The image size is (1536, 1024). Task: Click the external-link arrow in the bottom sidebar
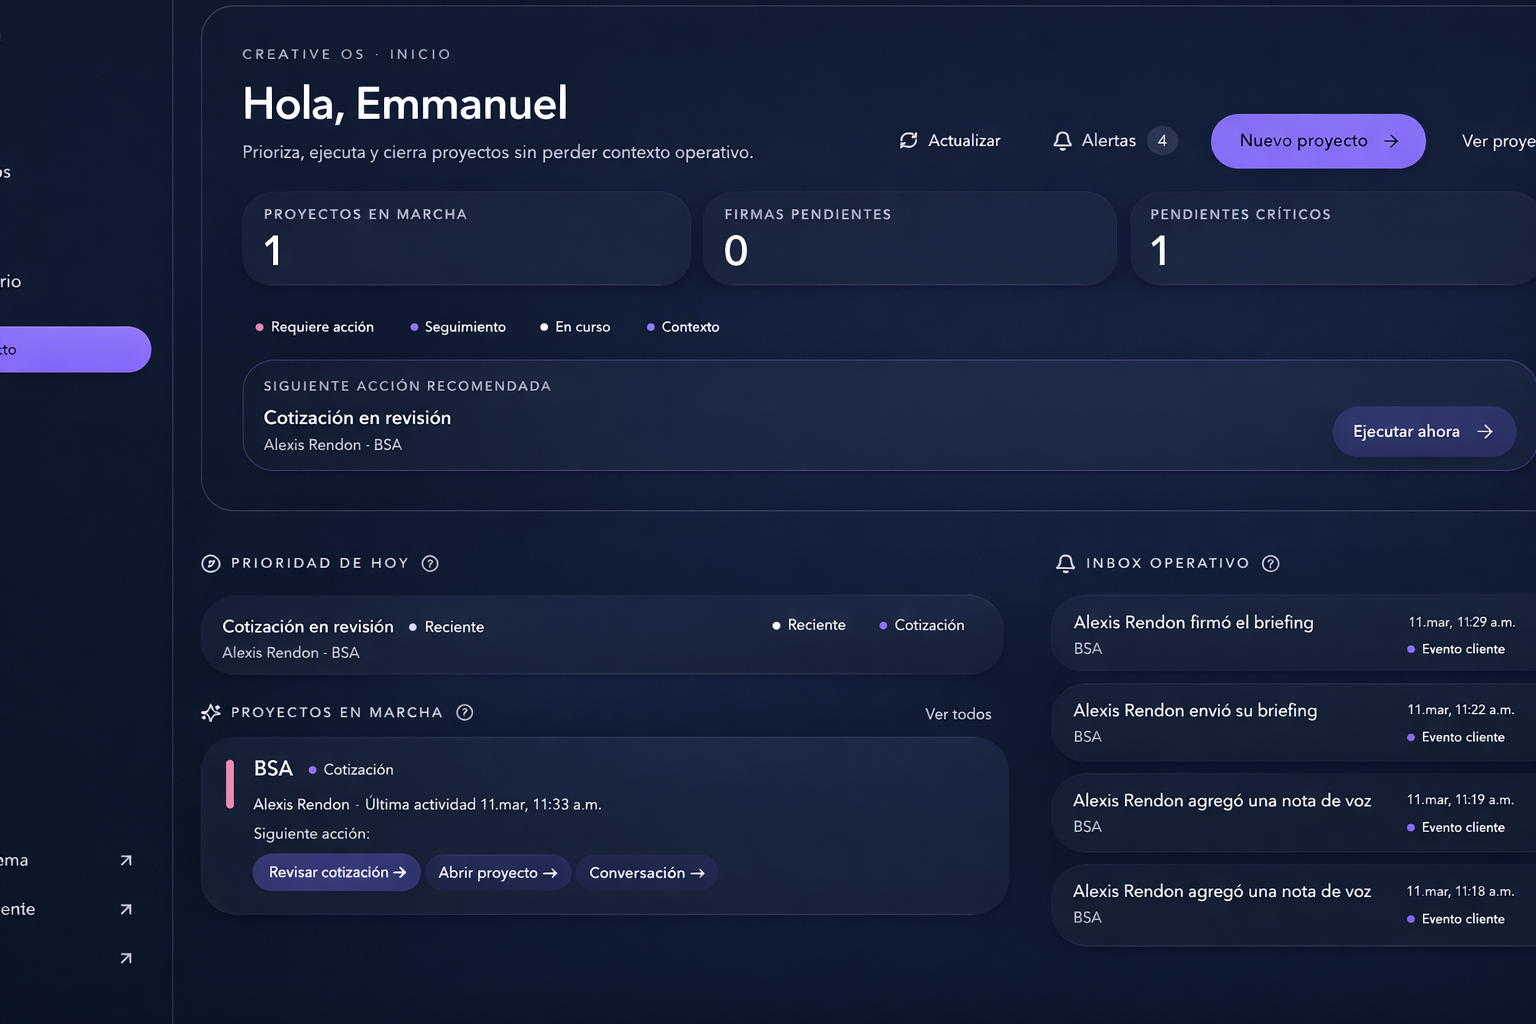tap(126, 958)
